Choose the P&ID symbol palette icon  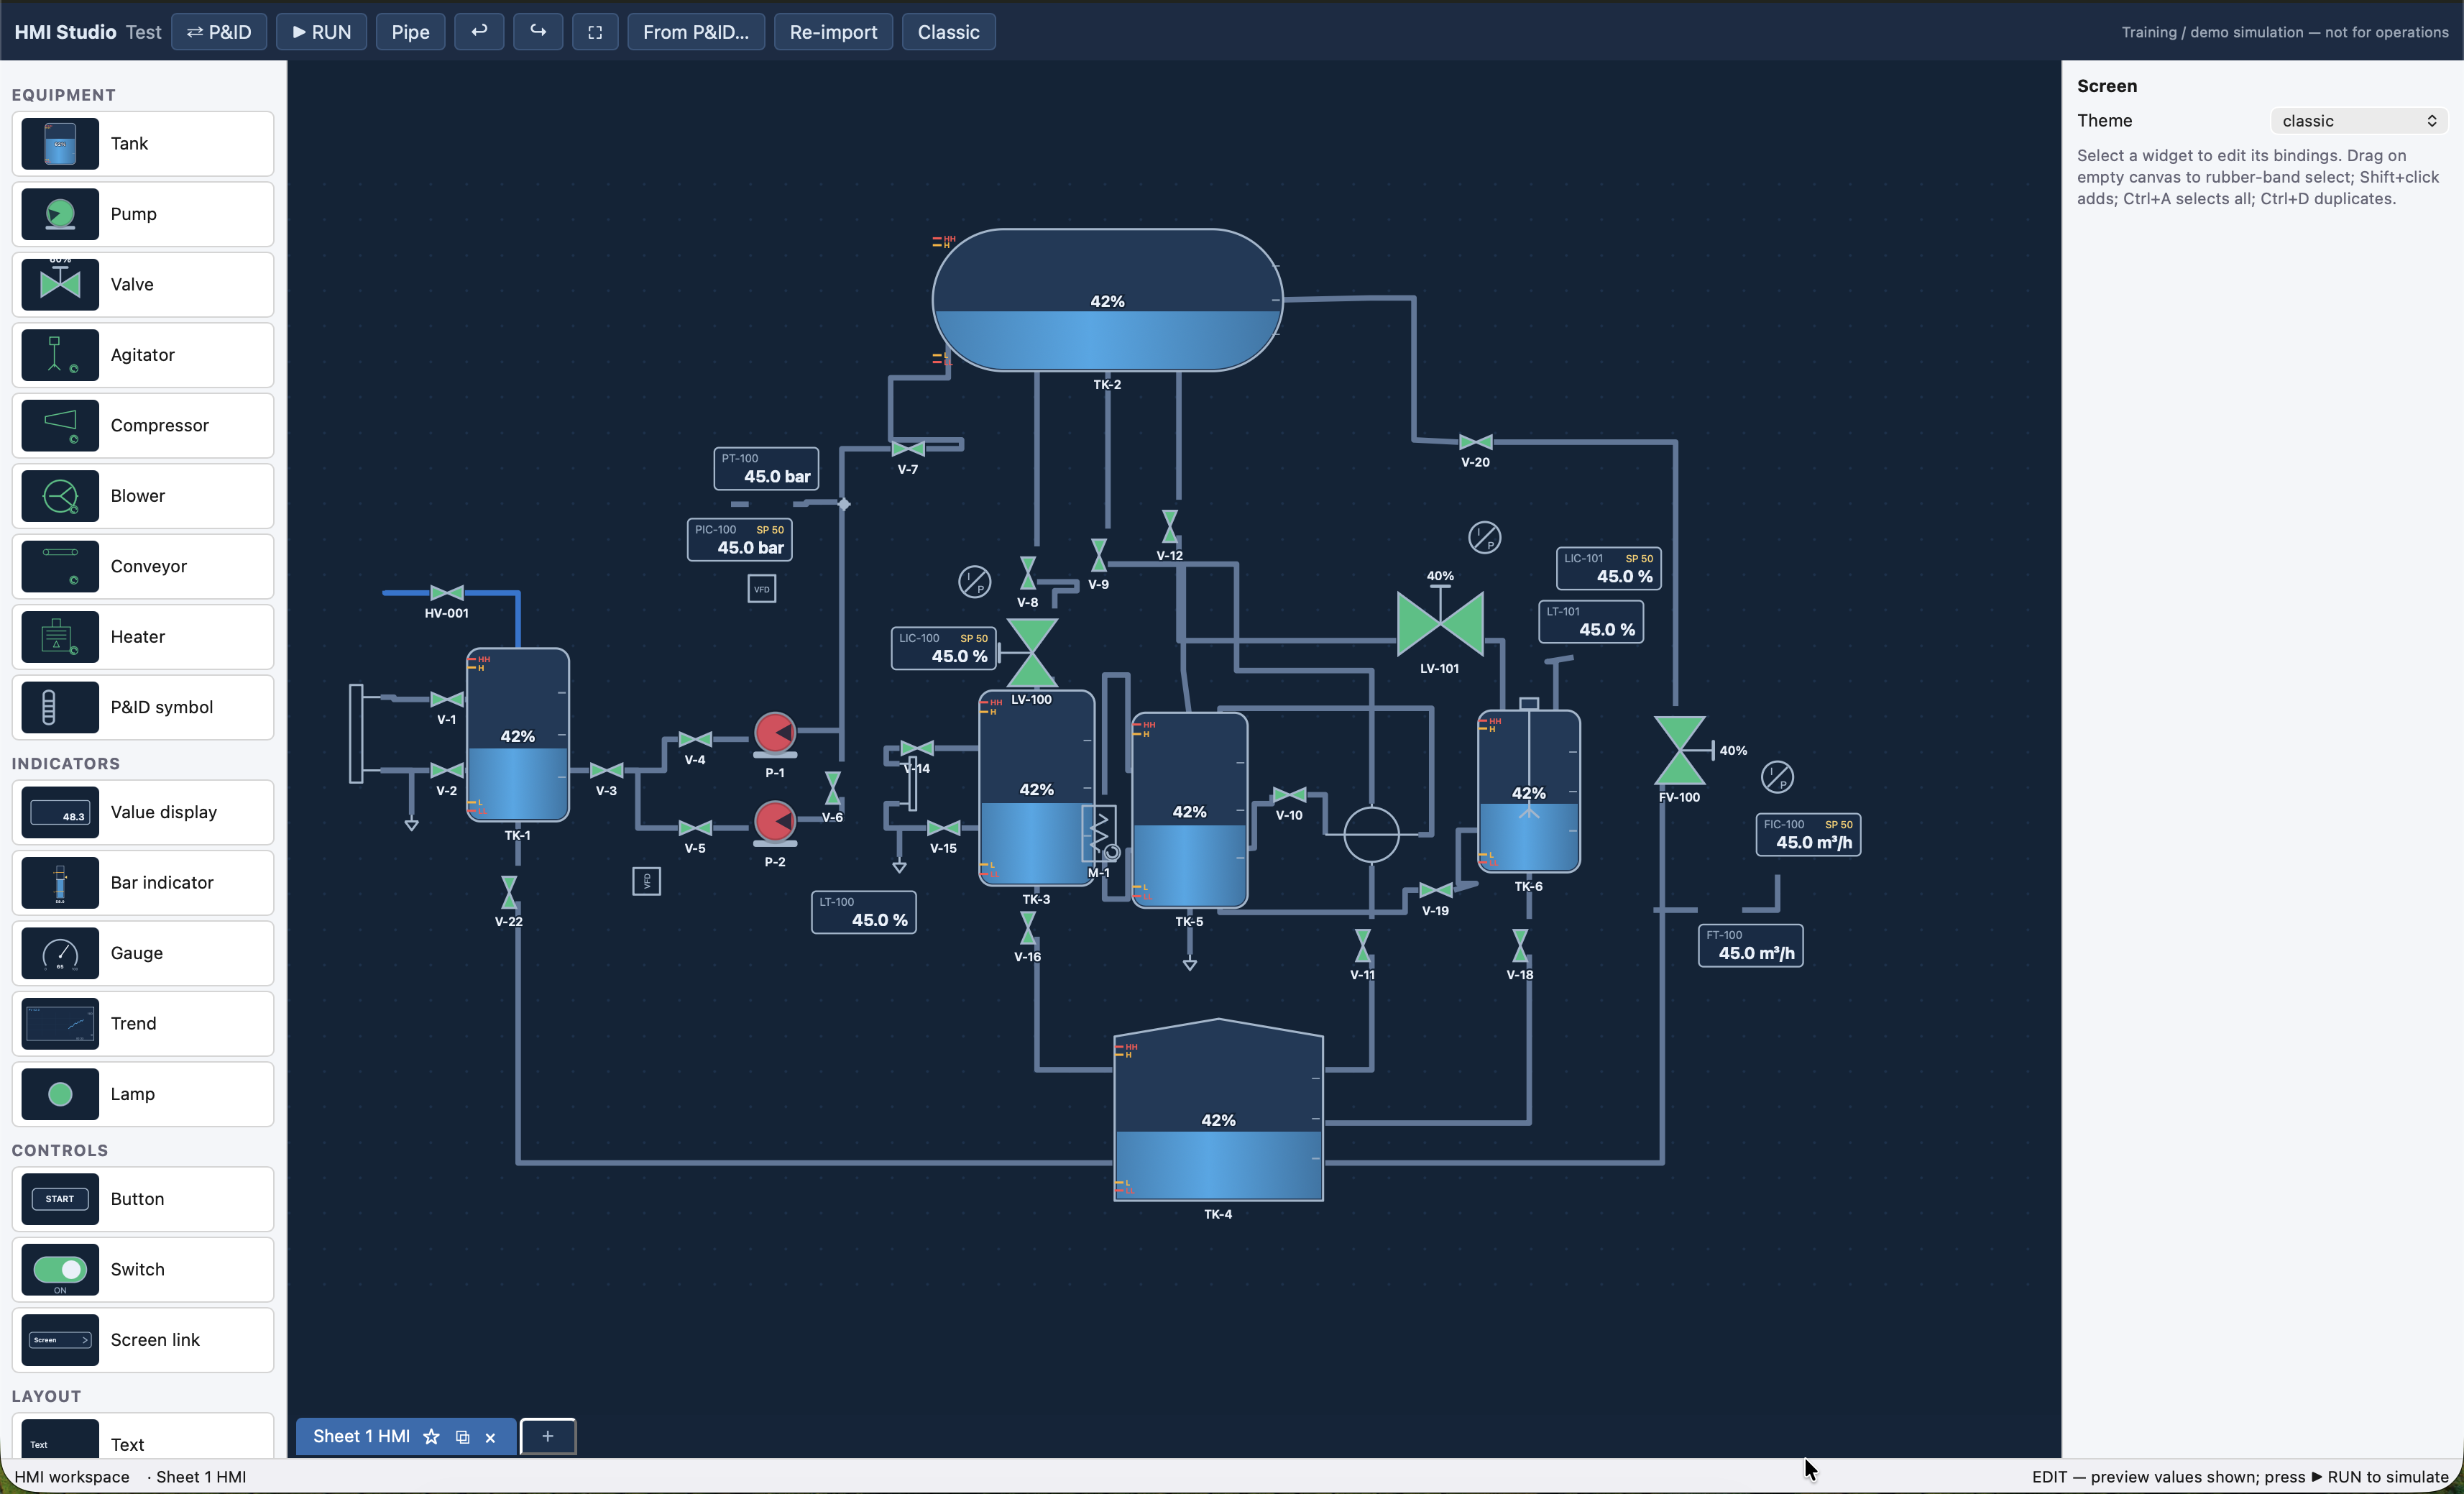coord(60,708)
